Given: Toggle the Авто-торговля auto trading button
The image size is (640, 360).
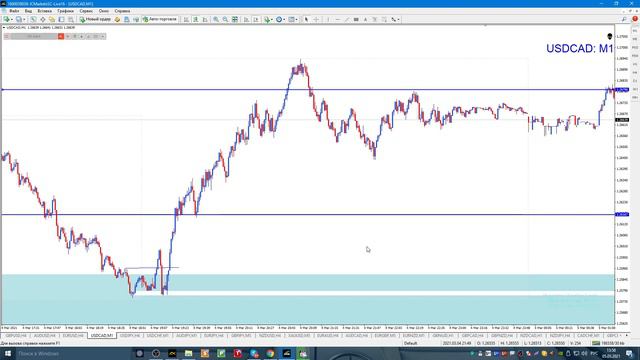Looking at the screenshot, I should (160, 19).
